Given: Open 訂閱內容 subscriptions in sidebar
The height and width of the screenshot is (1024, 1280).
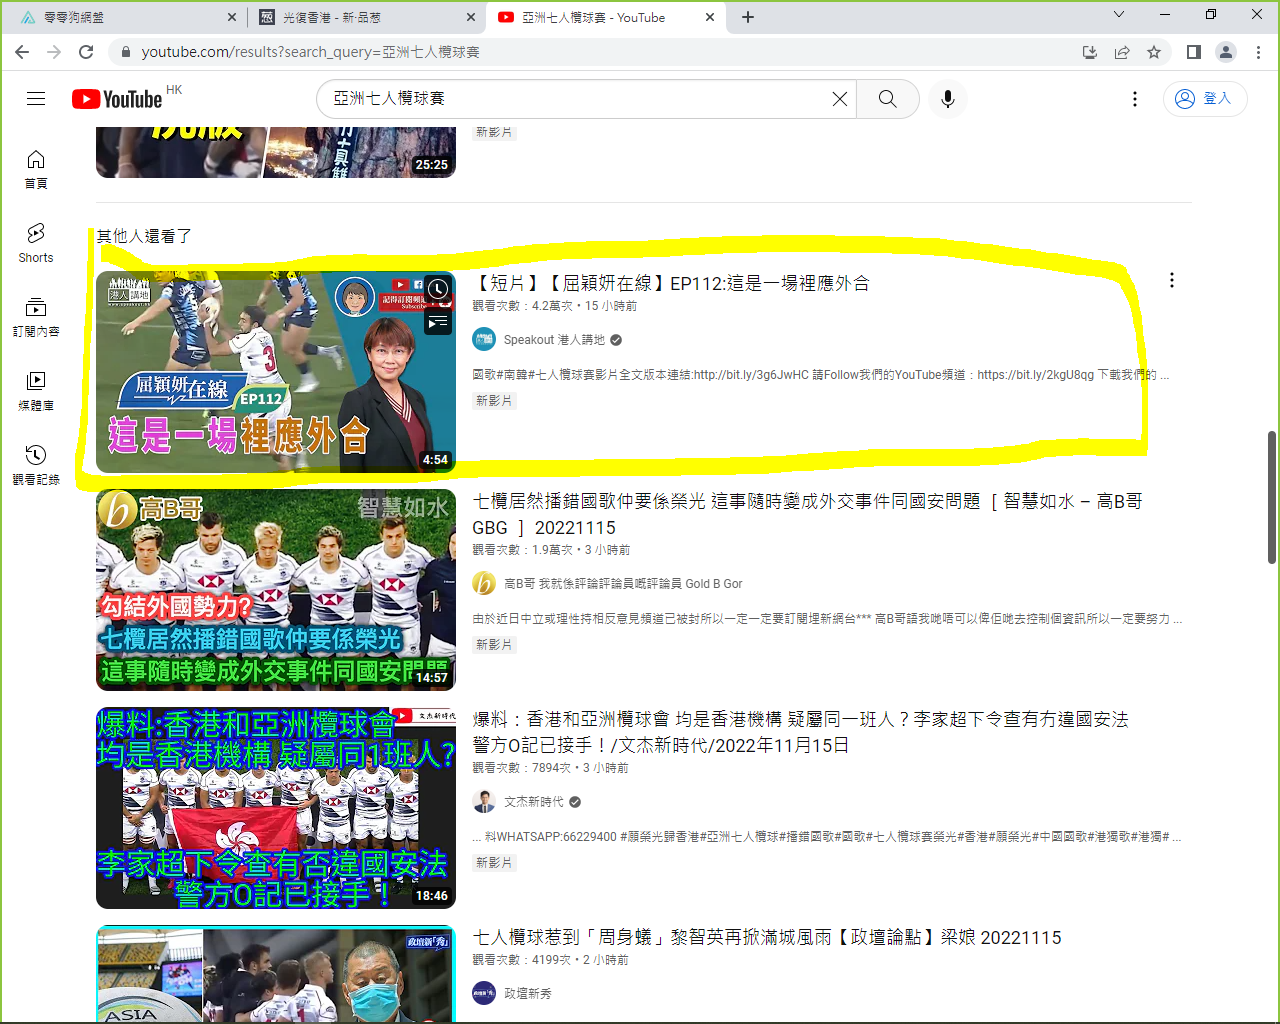Looking at the screenshot, I should point(36,317).
